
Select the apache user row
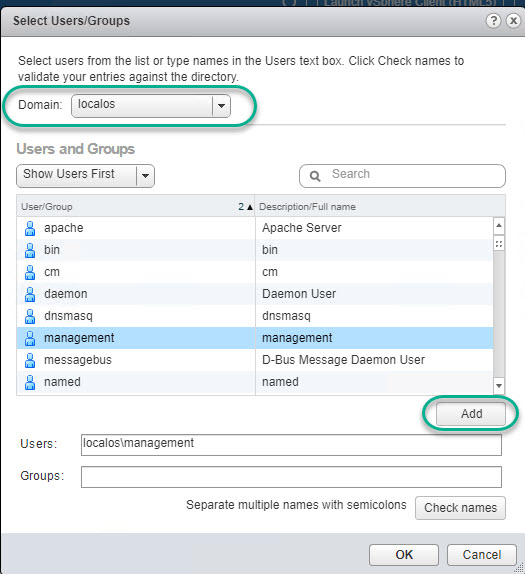tap(255, 228)
